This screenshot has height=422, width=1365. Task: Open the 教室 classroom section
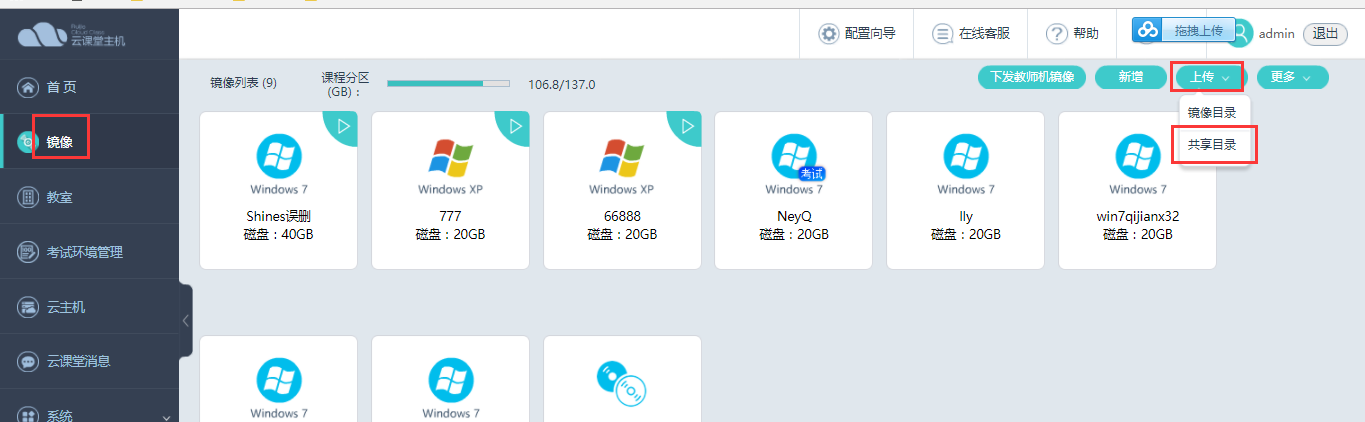click(89, 197)
